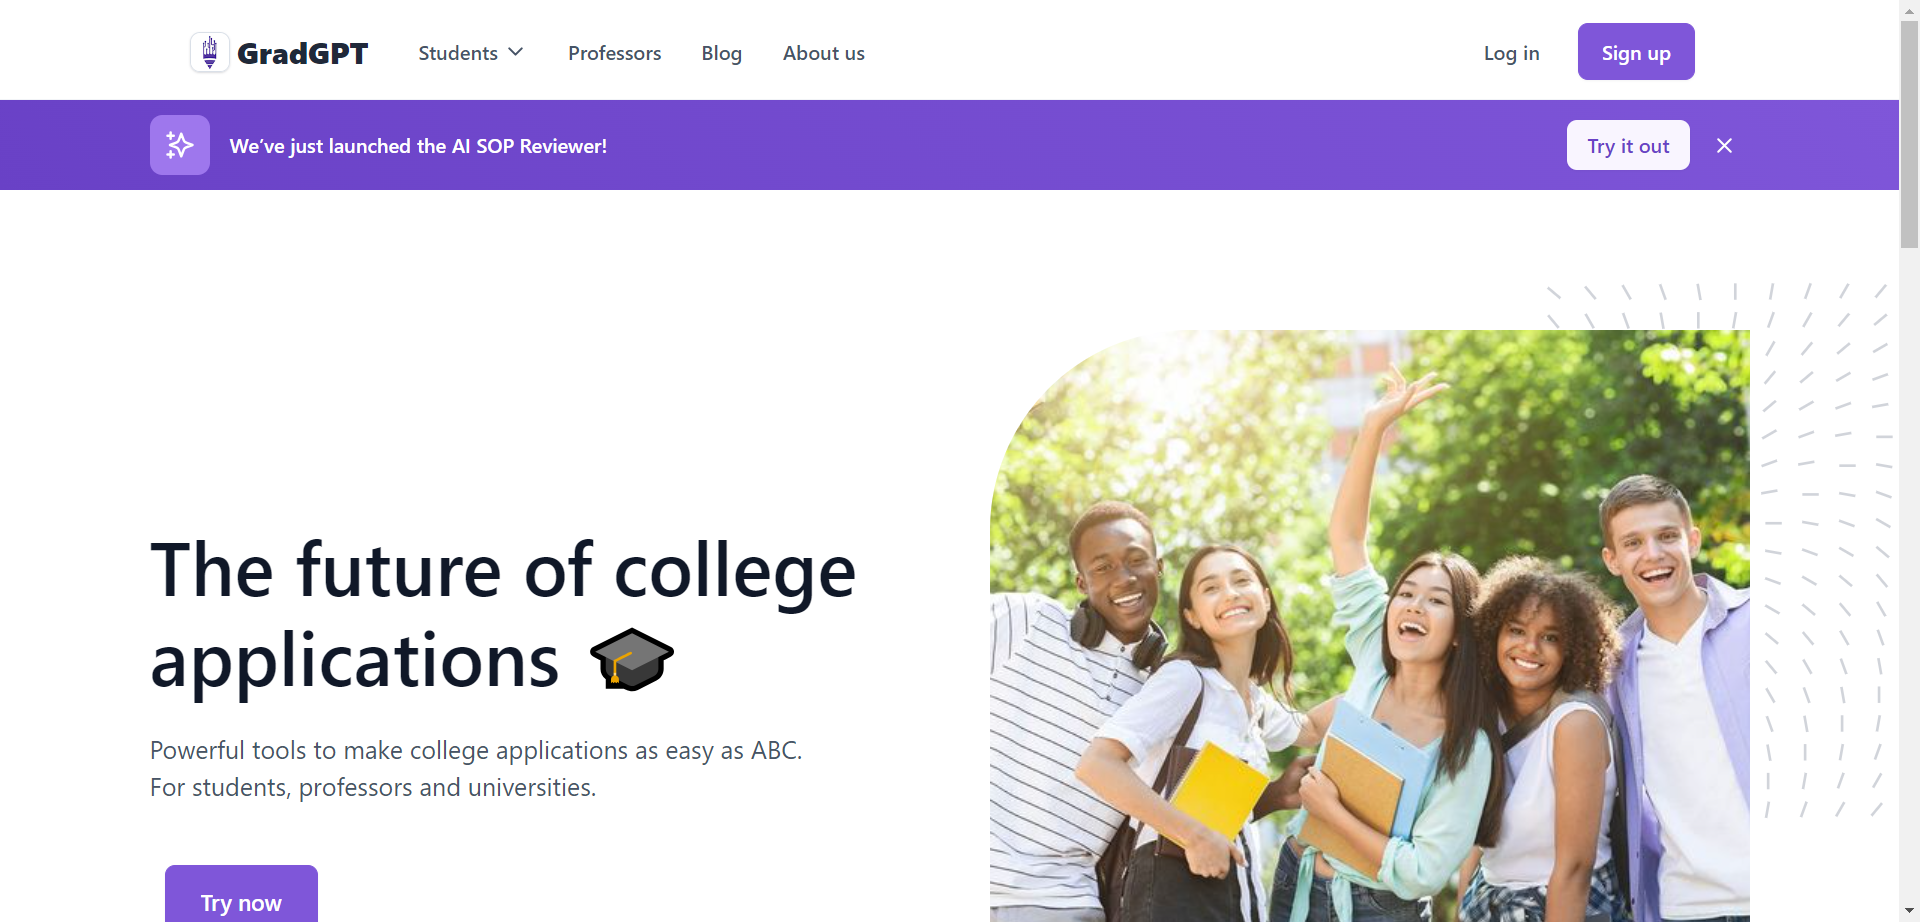Open the Students menu
This screenshot has width=1920, height=922.
click(x=458, y=53)
